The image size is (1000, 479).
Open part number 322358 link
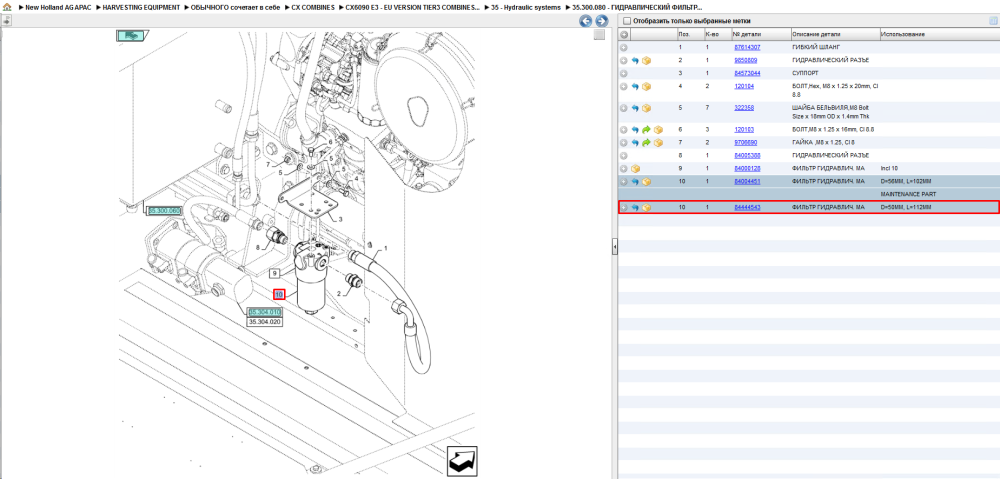pyautogui.click(x=744, y=108)
